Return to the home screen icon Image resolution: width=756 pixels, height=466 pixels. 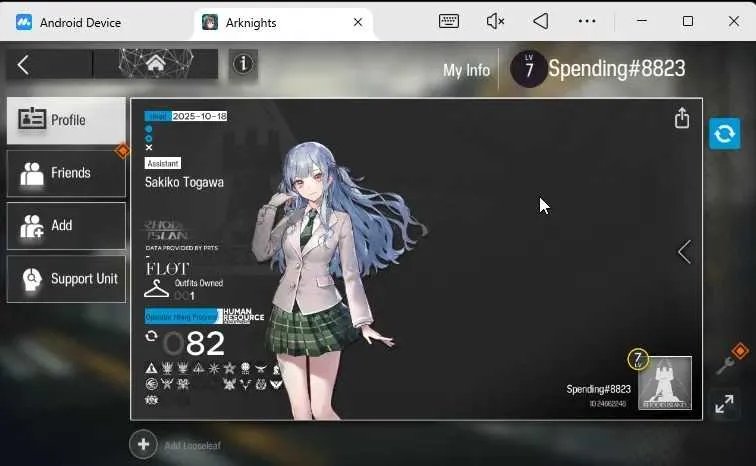[x=155, y=63]
